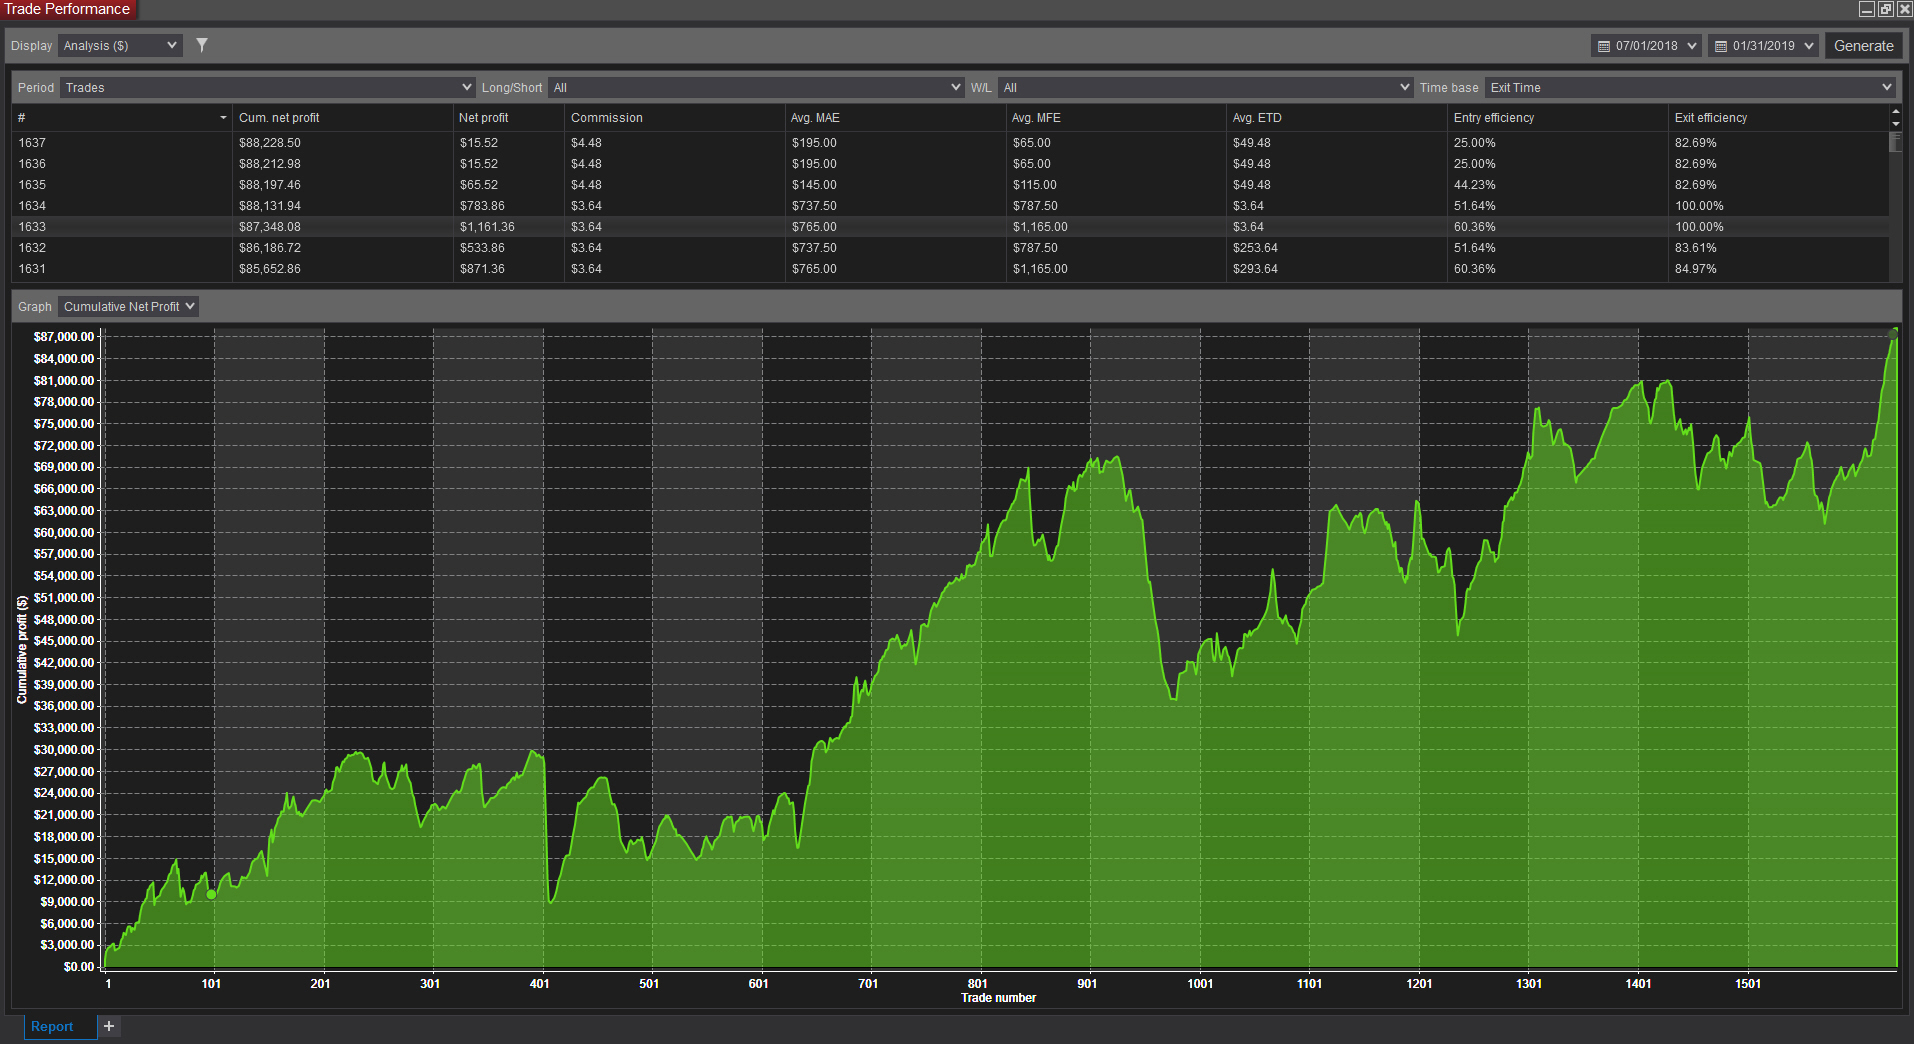1914x1044 pixels.
Task: Open the Long/Short All dropdown
Action: coord(756,88)
